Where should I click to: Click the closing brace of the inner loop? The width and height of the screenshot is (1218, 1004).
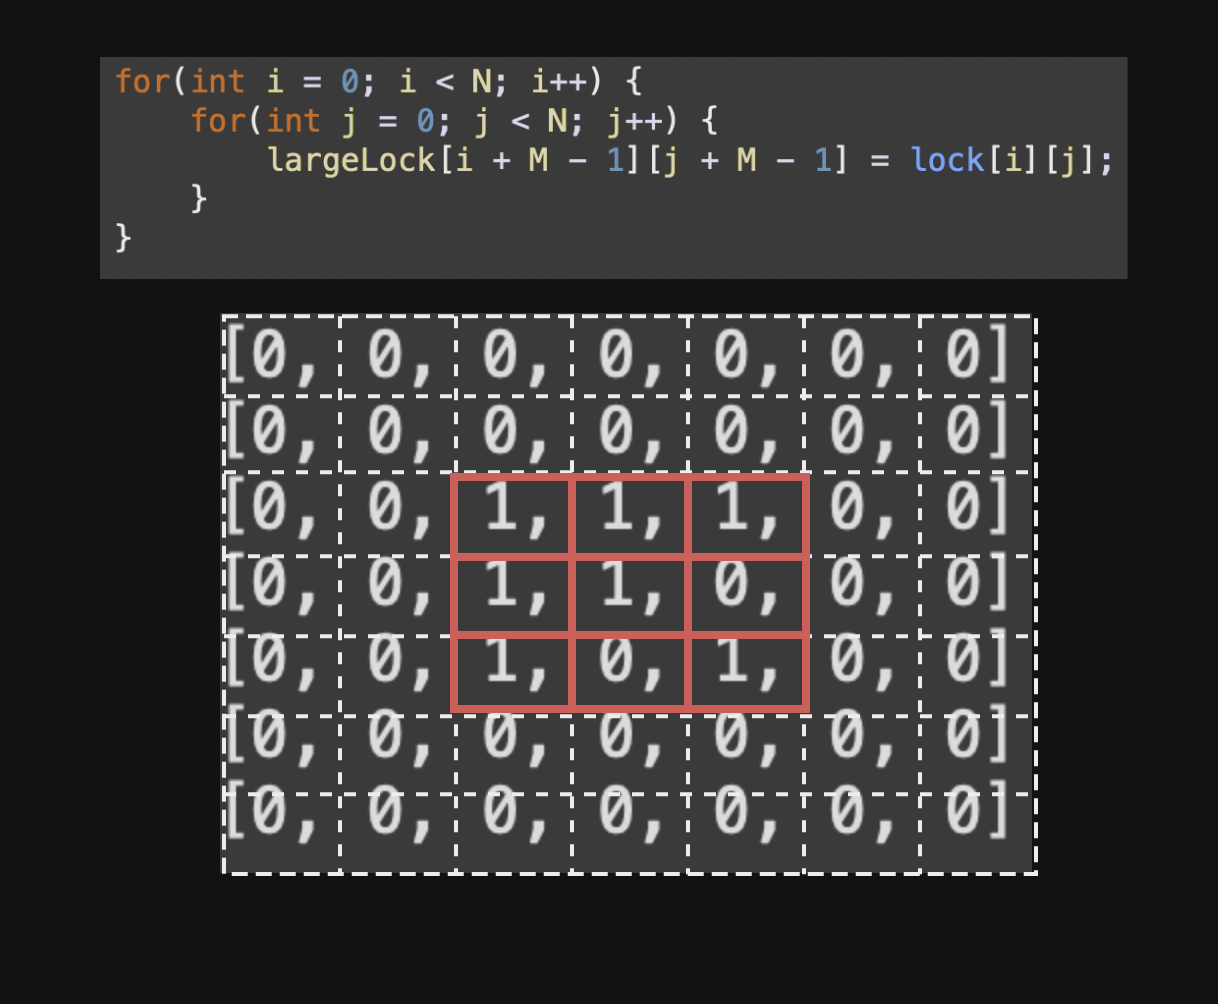click(x=198, y=198)
